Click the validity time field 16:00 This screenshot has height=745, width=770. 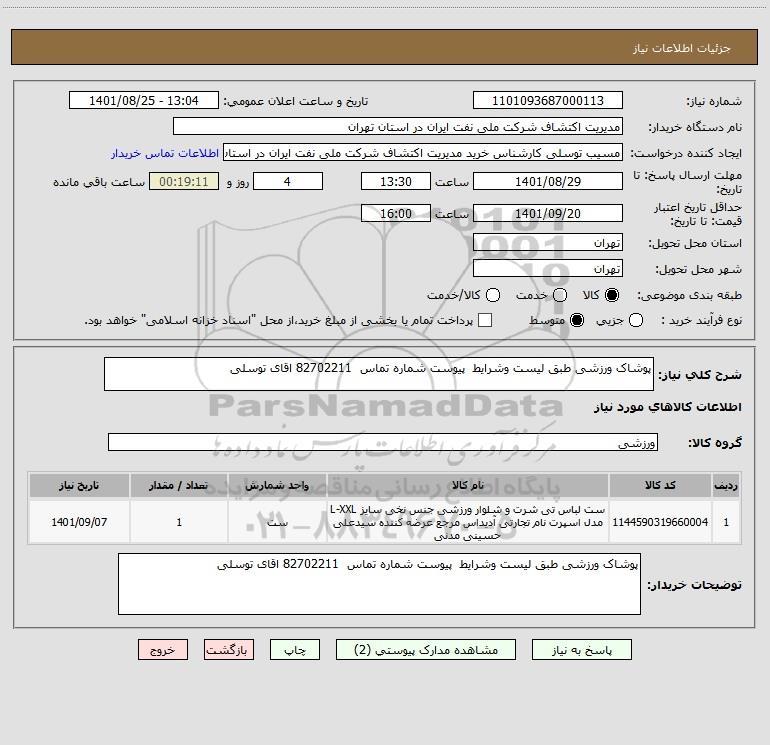[x=396, y=213]
